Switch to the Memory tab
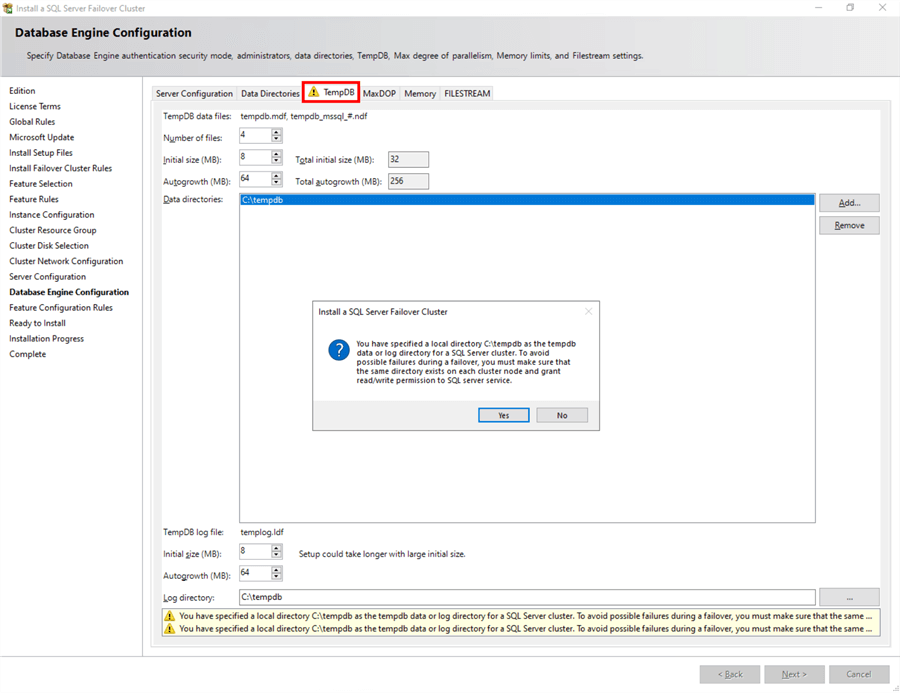Screen dimensions: 900x693 420,94
